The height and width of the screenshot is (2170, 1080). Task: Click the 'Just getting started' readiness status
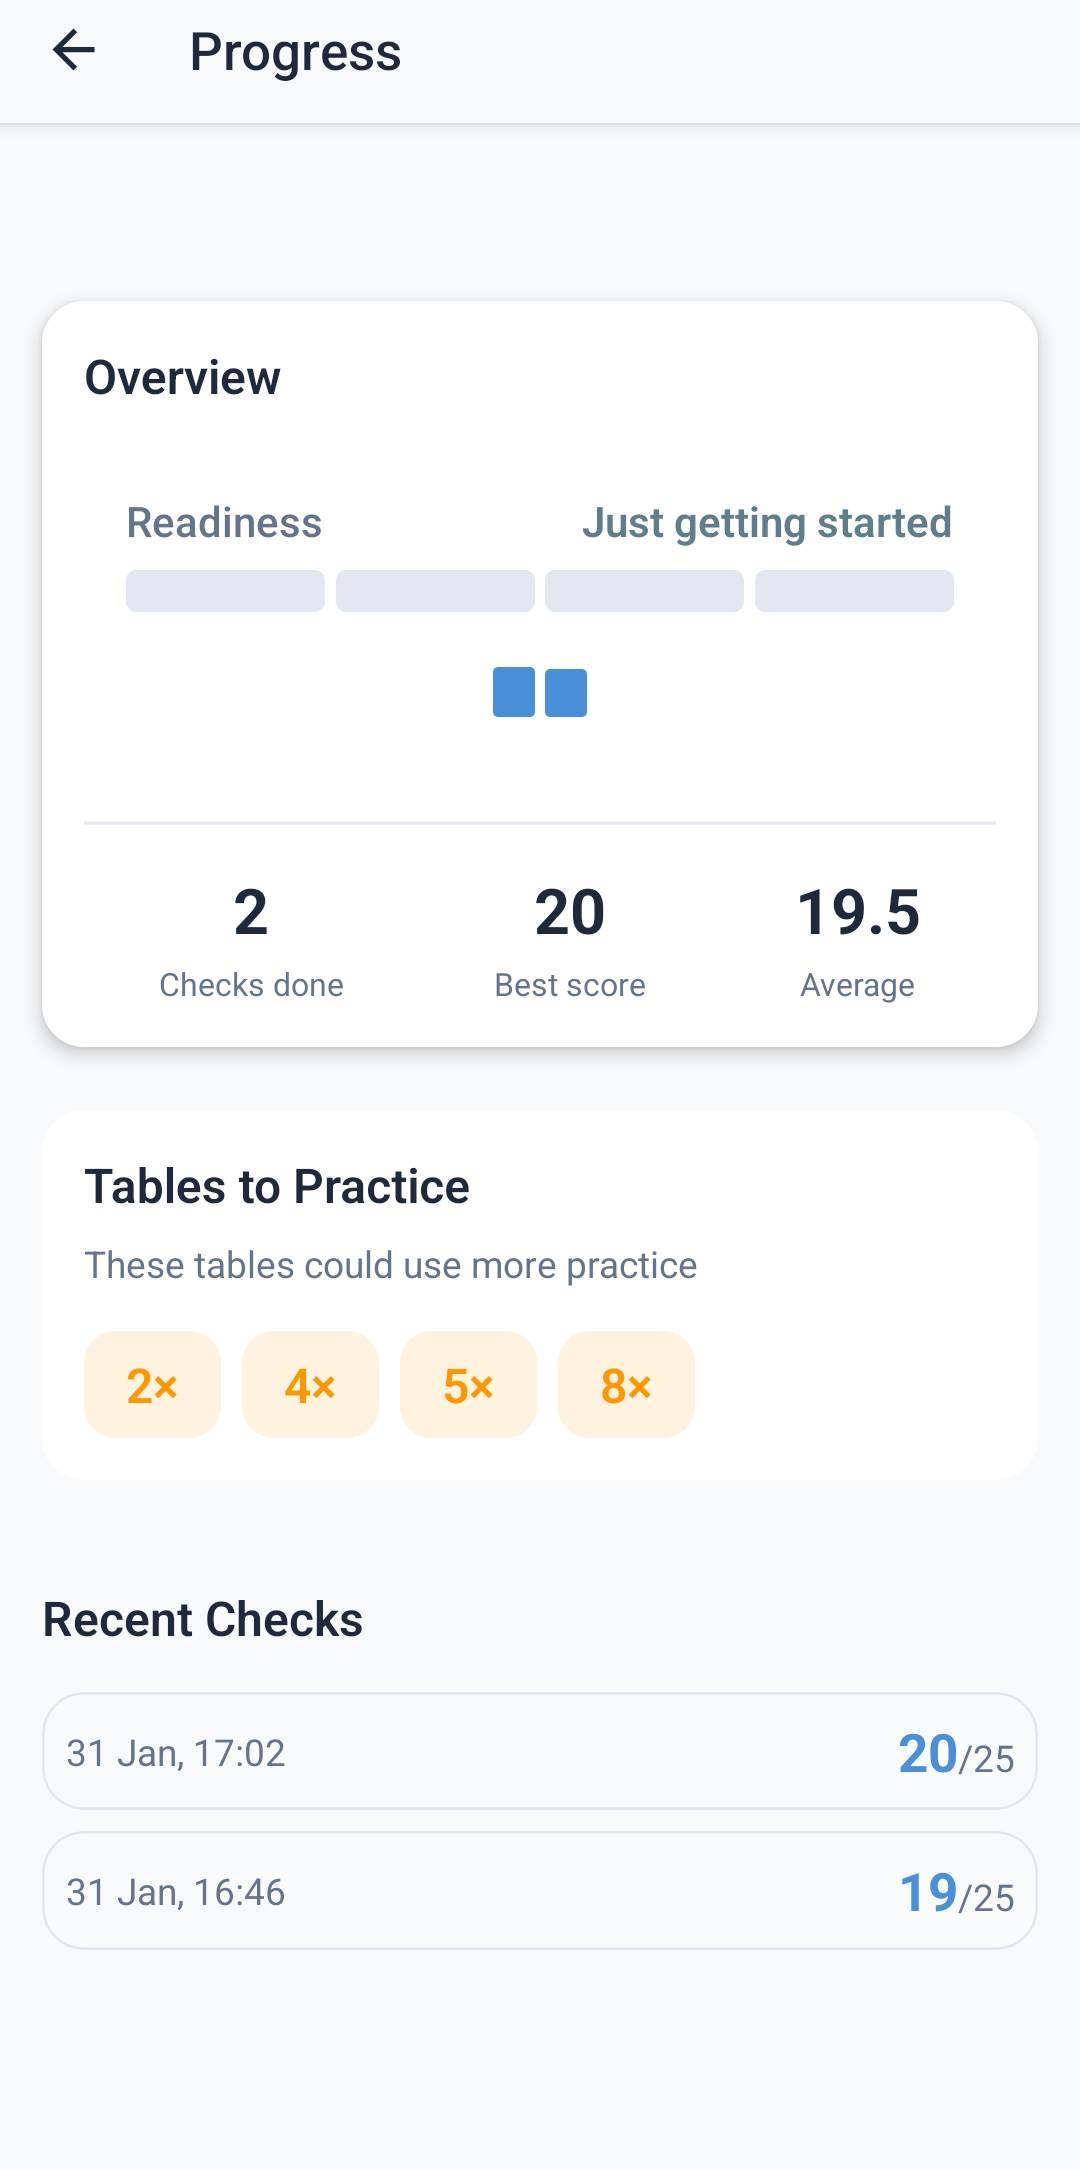pos(768,522)
